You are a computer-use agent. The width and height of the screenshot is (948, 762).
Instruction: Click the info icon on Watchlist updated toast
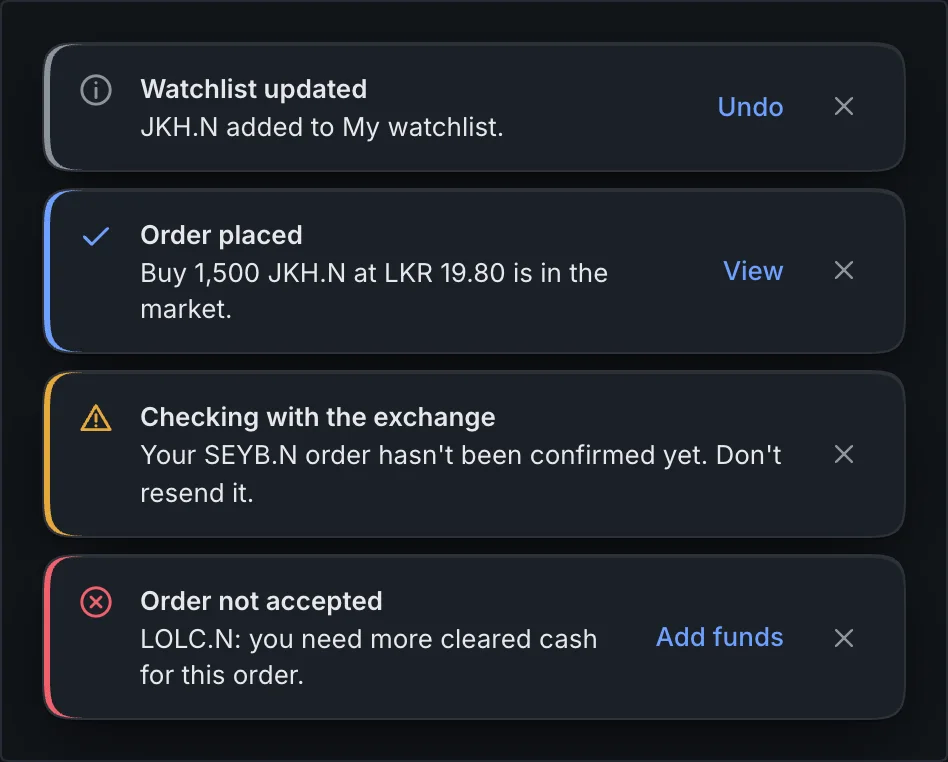(96, 90)
